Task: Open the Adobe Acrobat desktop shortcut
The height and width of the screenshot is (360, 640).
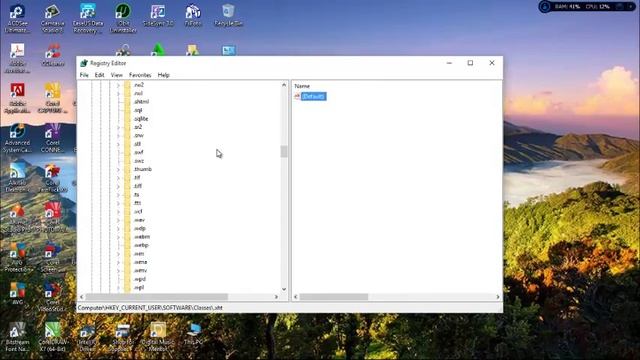Action: tap(17, 58)
